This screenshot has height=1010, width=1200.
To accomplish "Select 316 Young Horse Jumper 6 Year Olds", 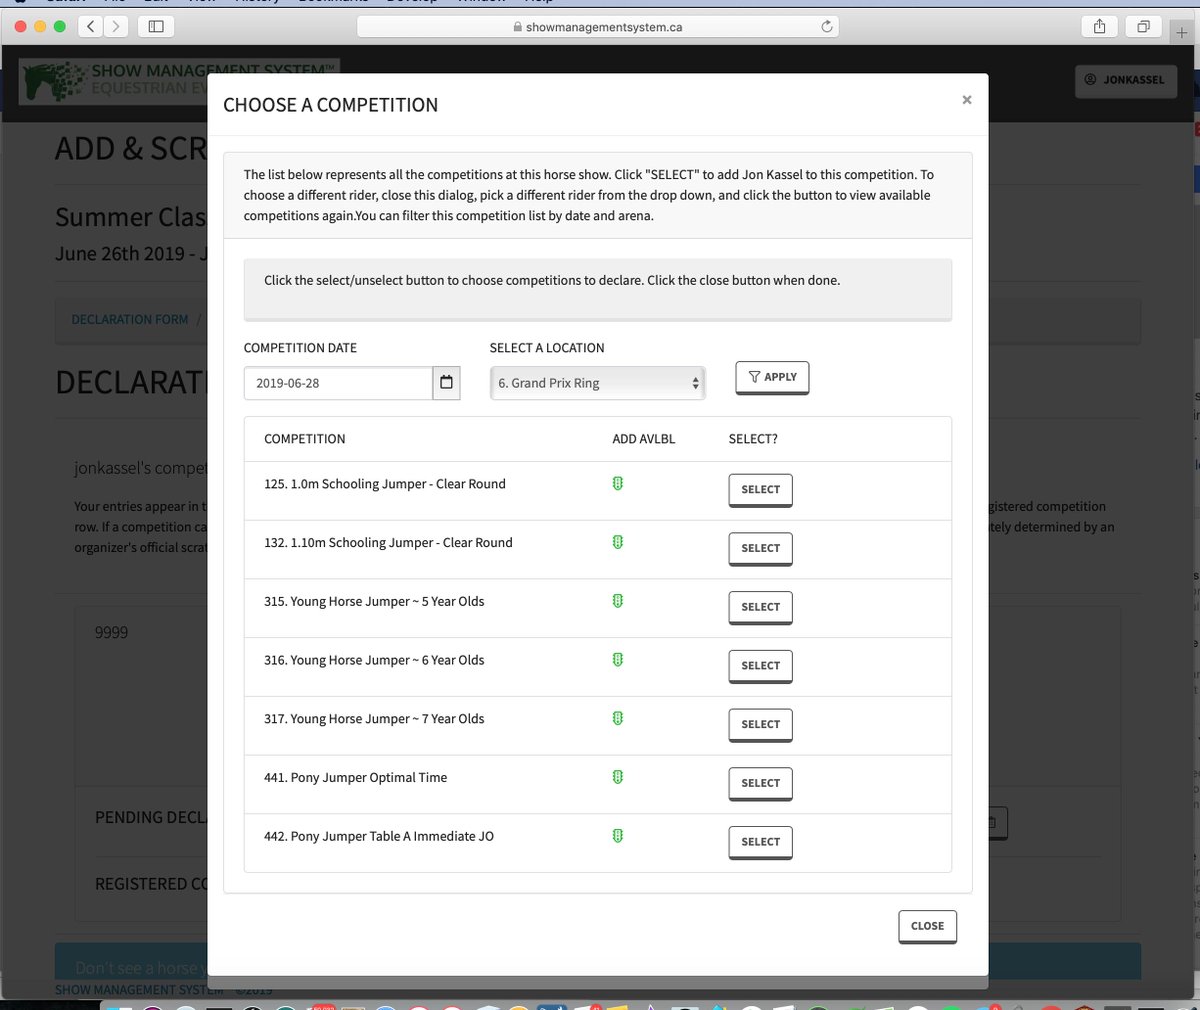I will pyautogui.click(x=760, y=666).
